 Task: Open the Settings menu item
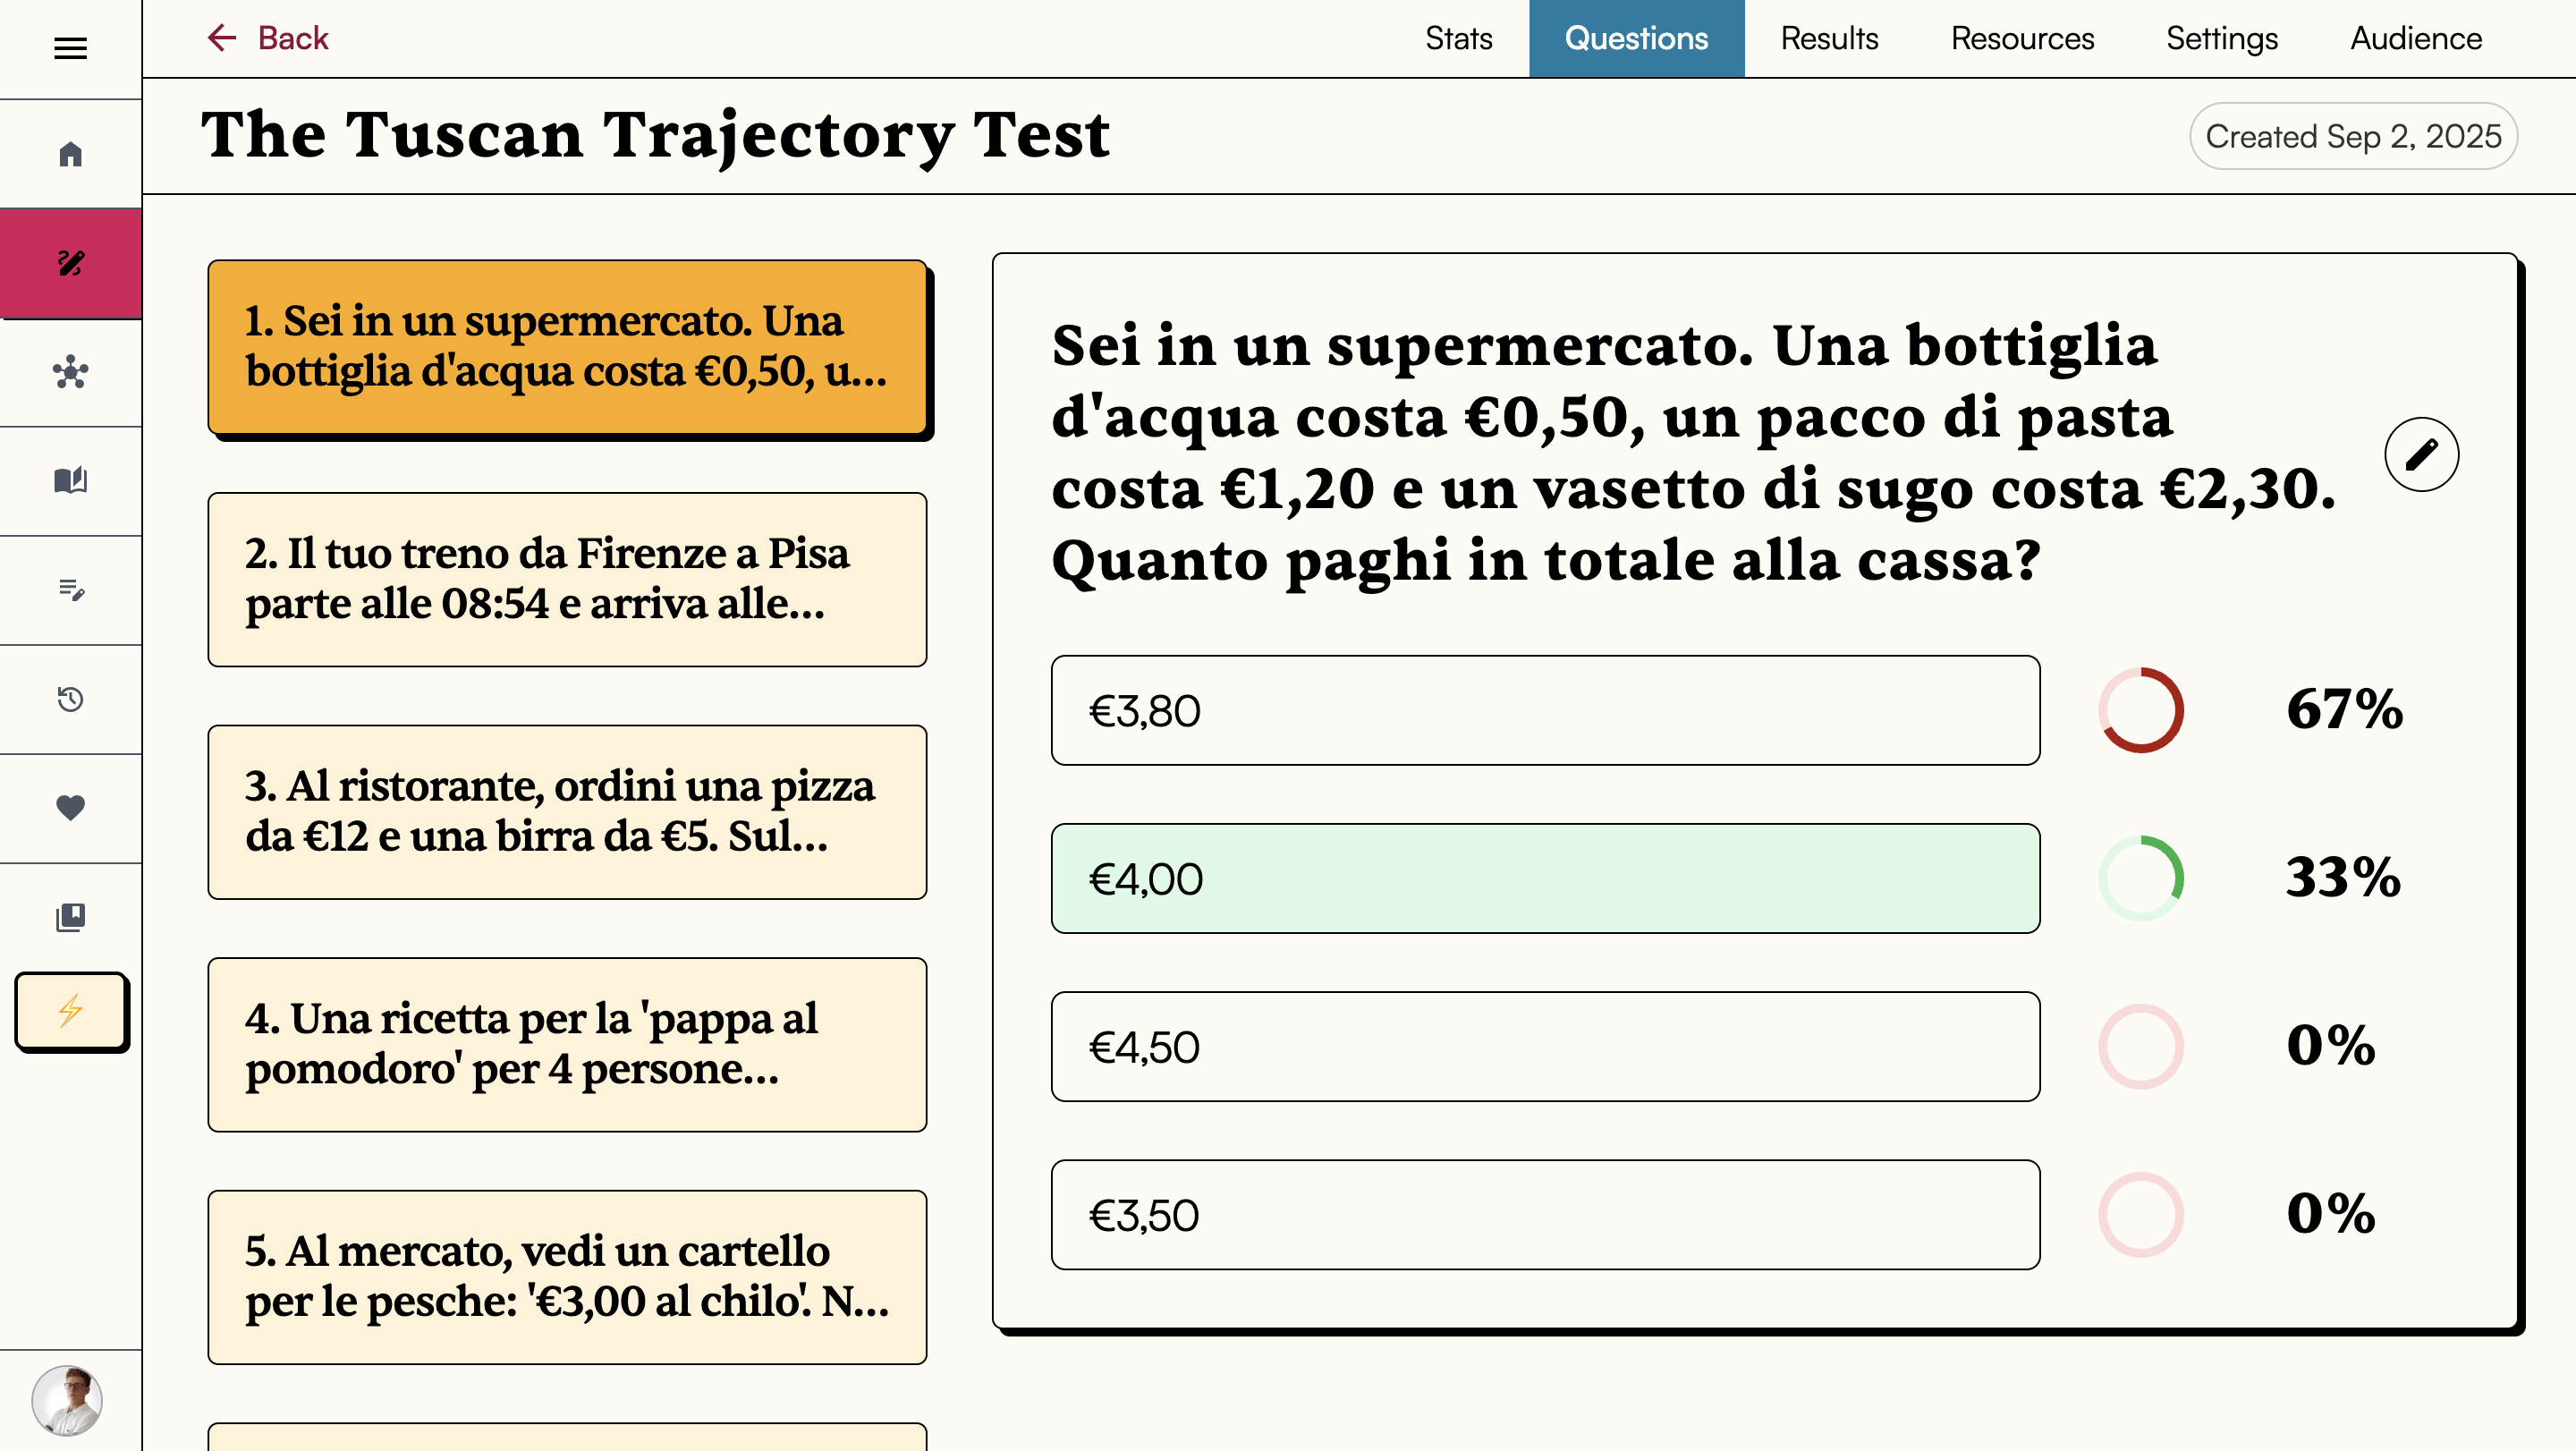2222,38
